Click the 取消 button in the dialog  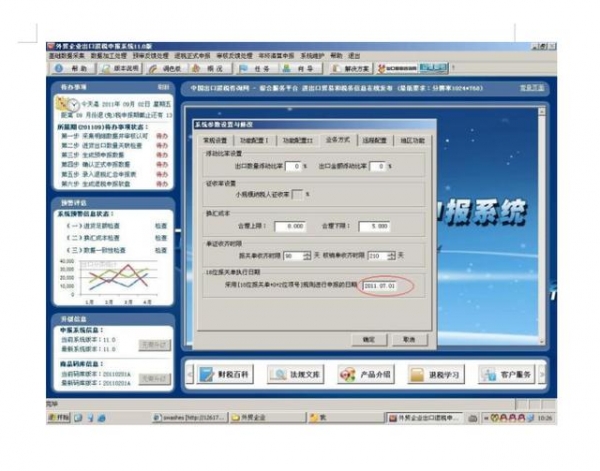point(409,339)
